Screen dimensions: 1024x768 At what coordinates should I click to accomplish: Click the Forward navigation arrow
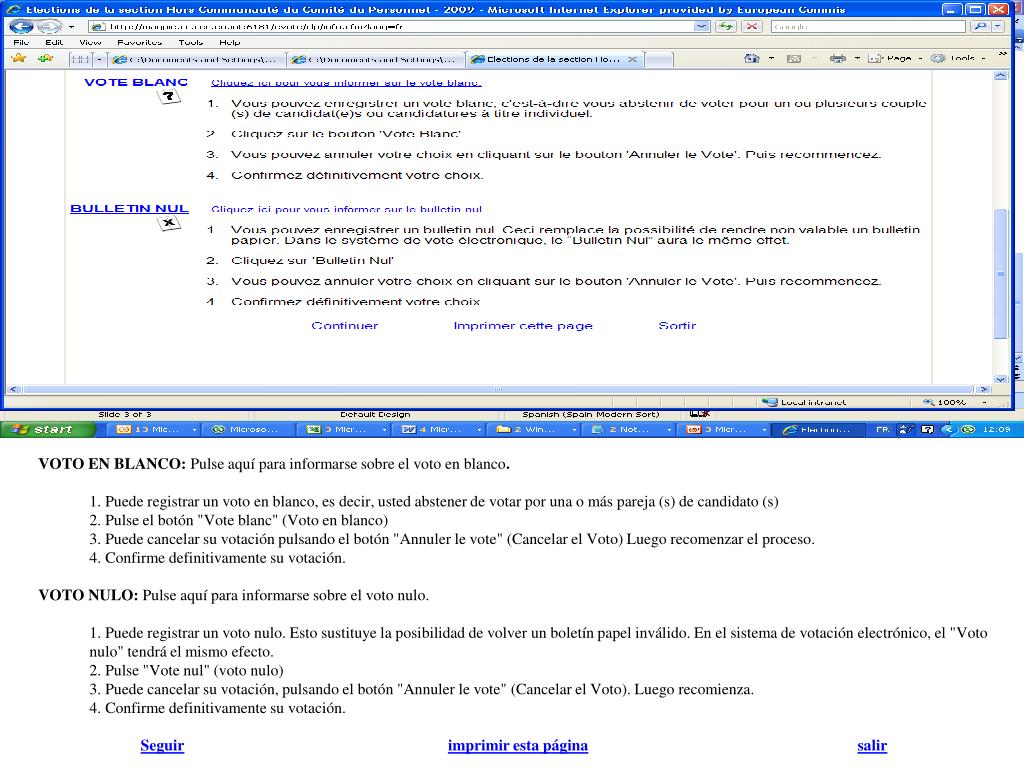click(48, 27)
